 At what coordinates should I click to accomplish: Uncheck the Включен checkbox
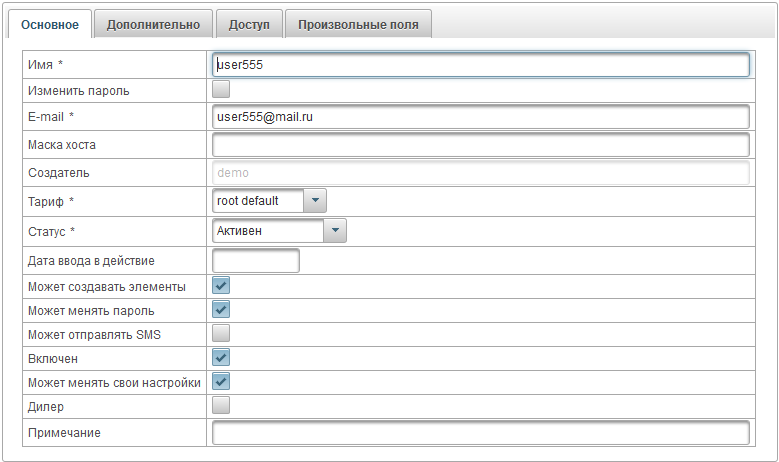pyautogui.click(x=221, y=357)
